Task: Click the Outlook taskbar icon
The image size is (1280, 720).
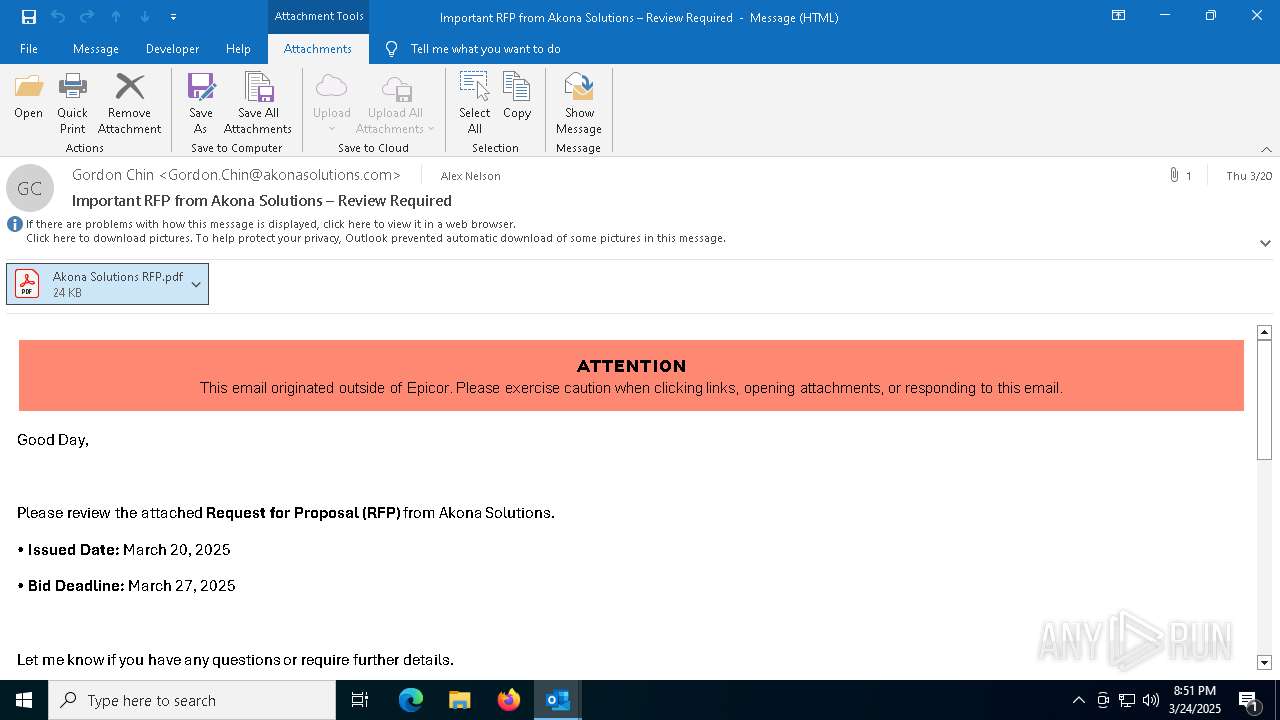Action: (558, 700)
